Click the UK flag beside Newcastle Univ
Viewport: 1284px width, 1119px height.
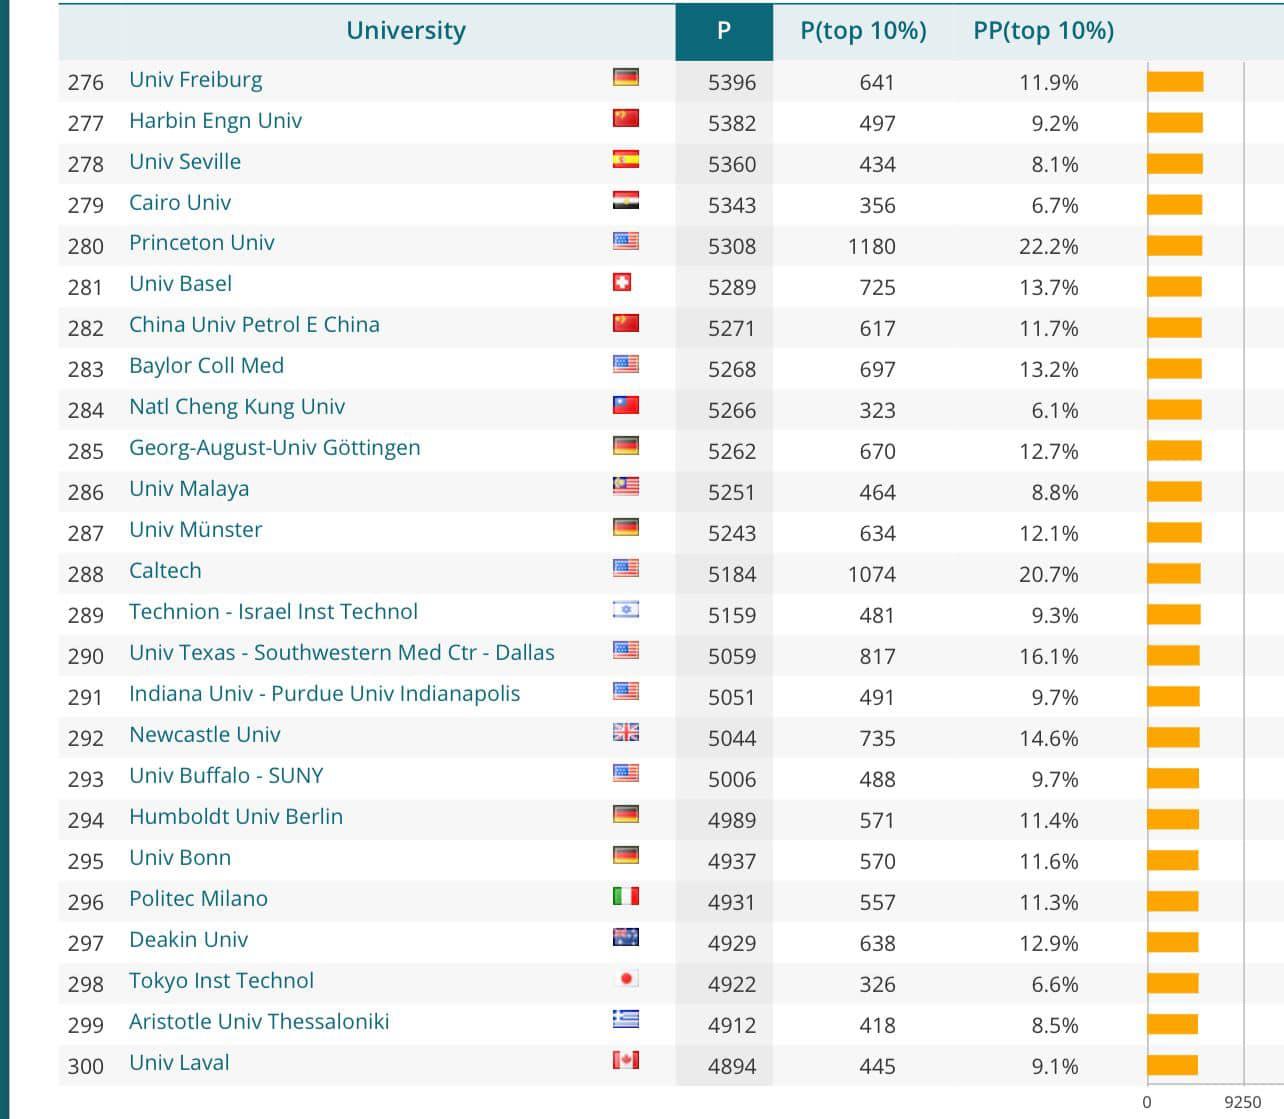pyautogui.click(x=625, y=733)
